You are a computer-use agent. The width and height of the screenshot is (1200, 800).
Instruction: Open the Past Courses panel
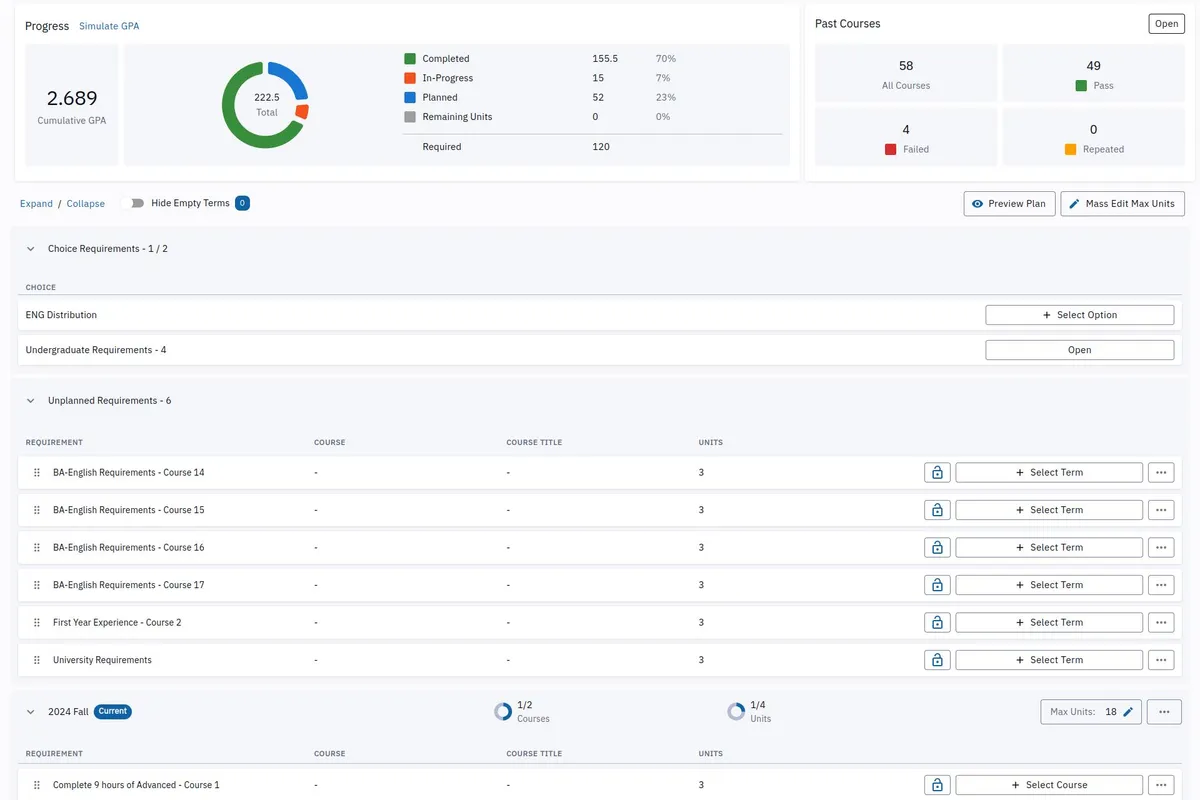[1166, 24]
